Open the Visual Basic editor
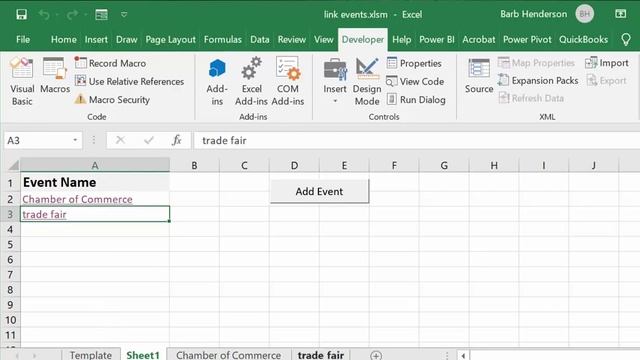 click(x=22, y=82)
